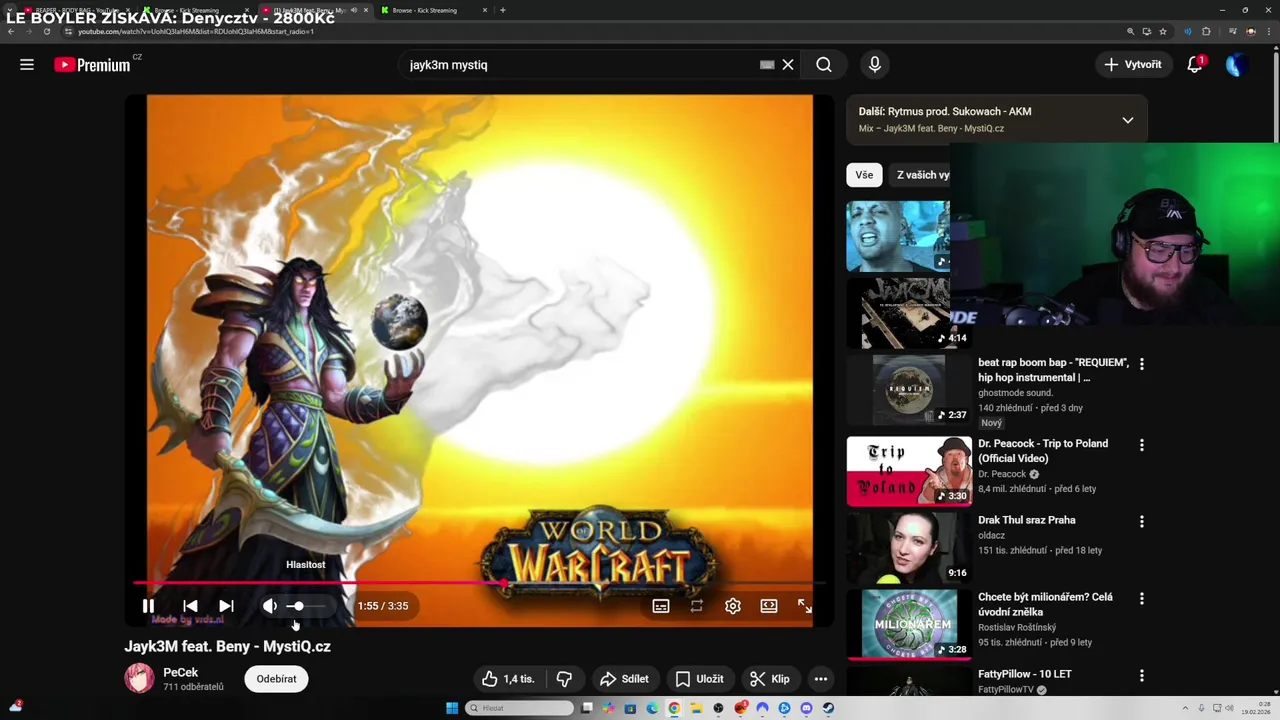Image resolution: width=1280 pixels, height=720 pixels.
Task: Adjust the player volume slider
Action: 307,606
